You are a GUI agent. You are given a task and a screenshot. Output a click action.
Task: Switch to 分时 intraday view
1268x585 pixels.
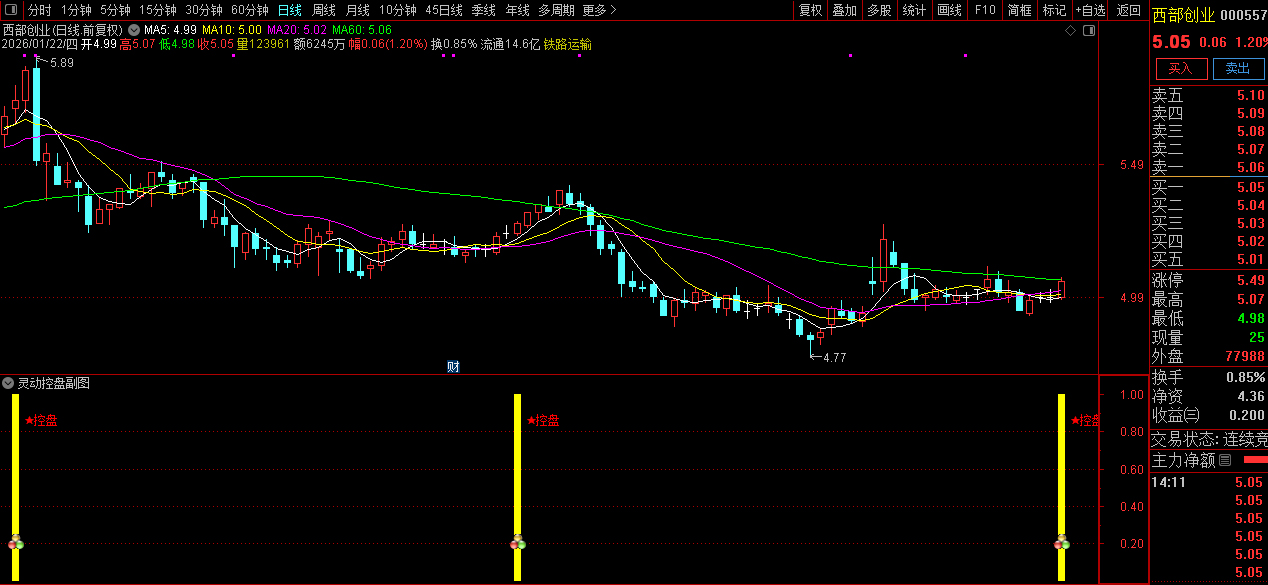[x=40, y=10]
